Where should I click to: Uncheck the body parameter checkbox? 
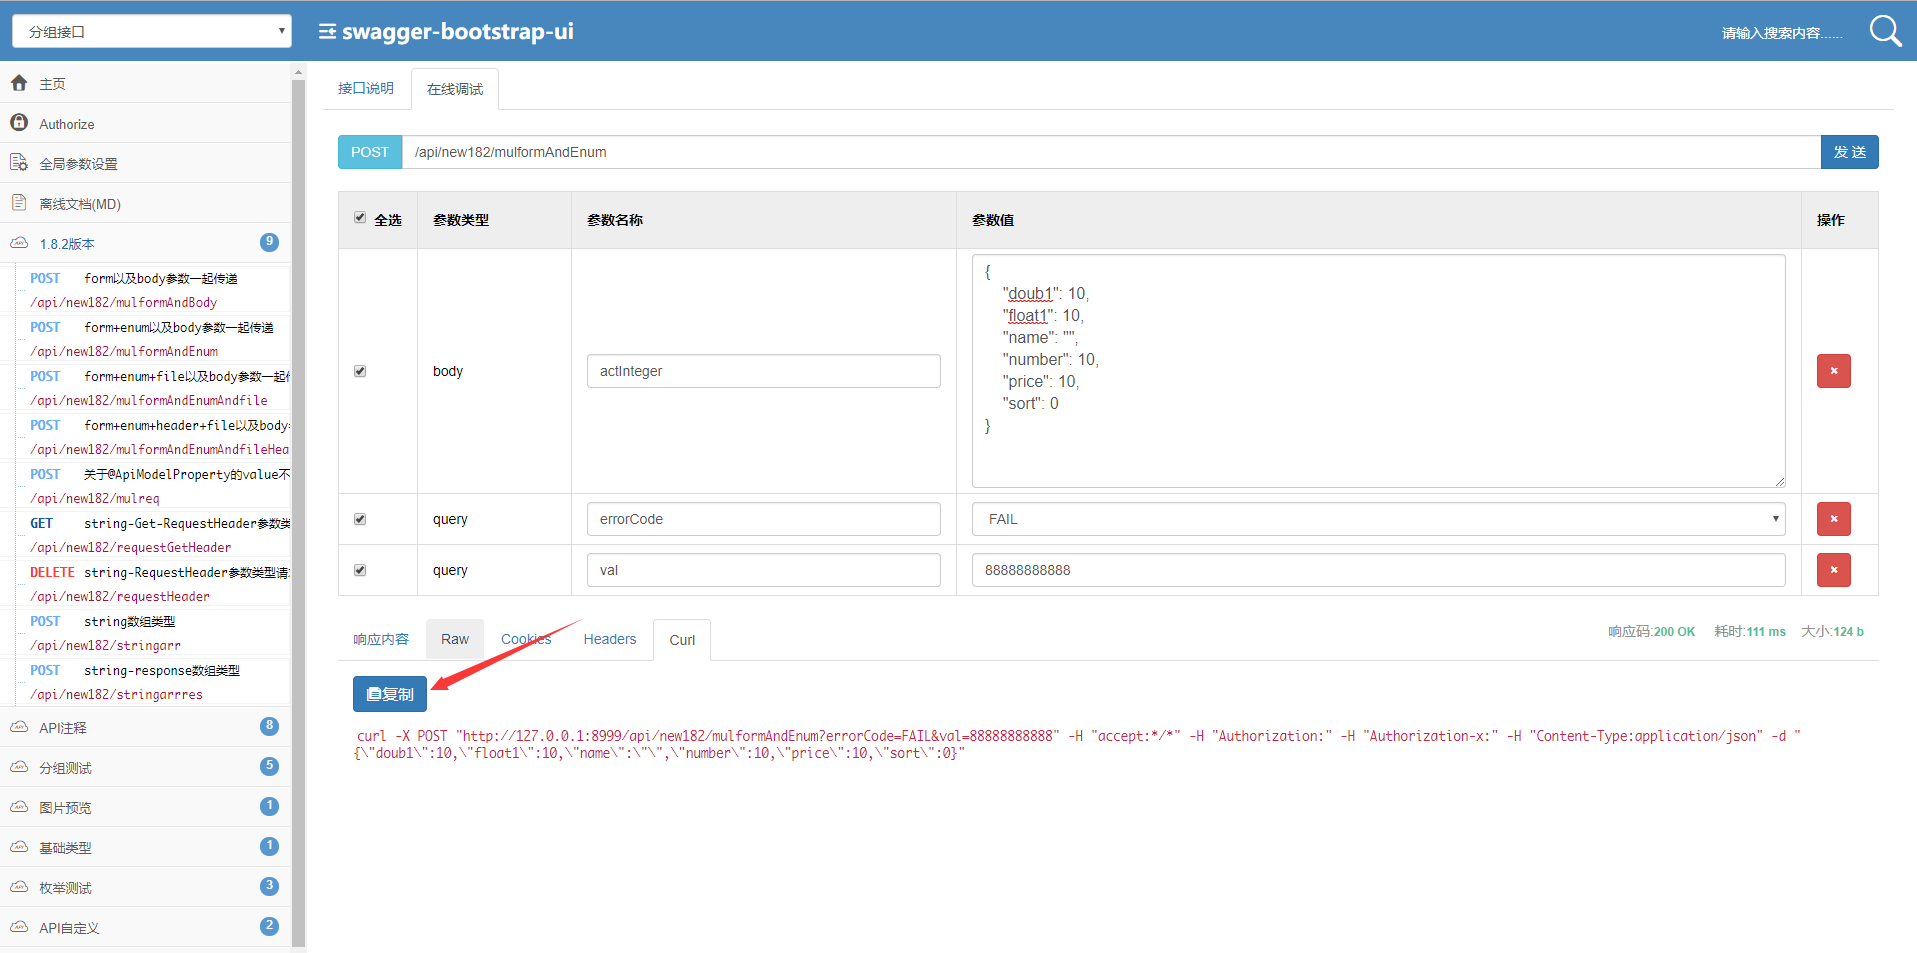360,371
